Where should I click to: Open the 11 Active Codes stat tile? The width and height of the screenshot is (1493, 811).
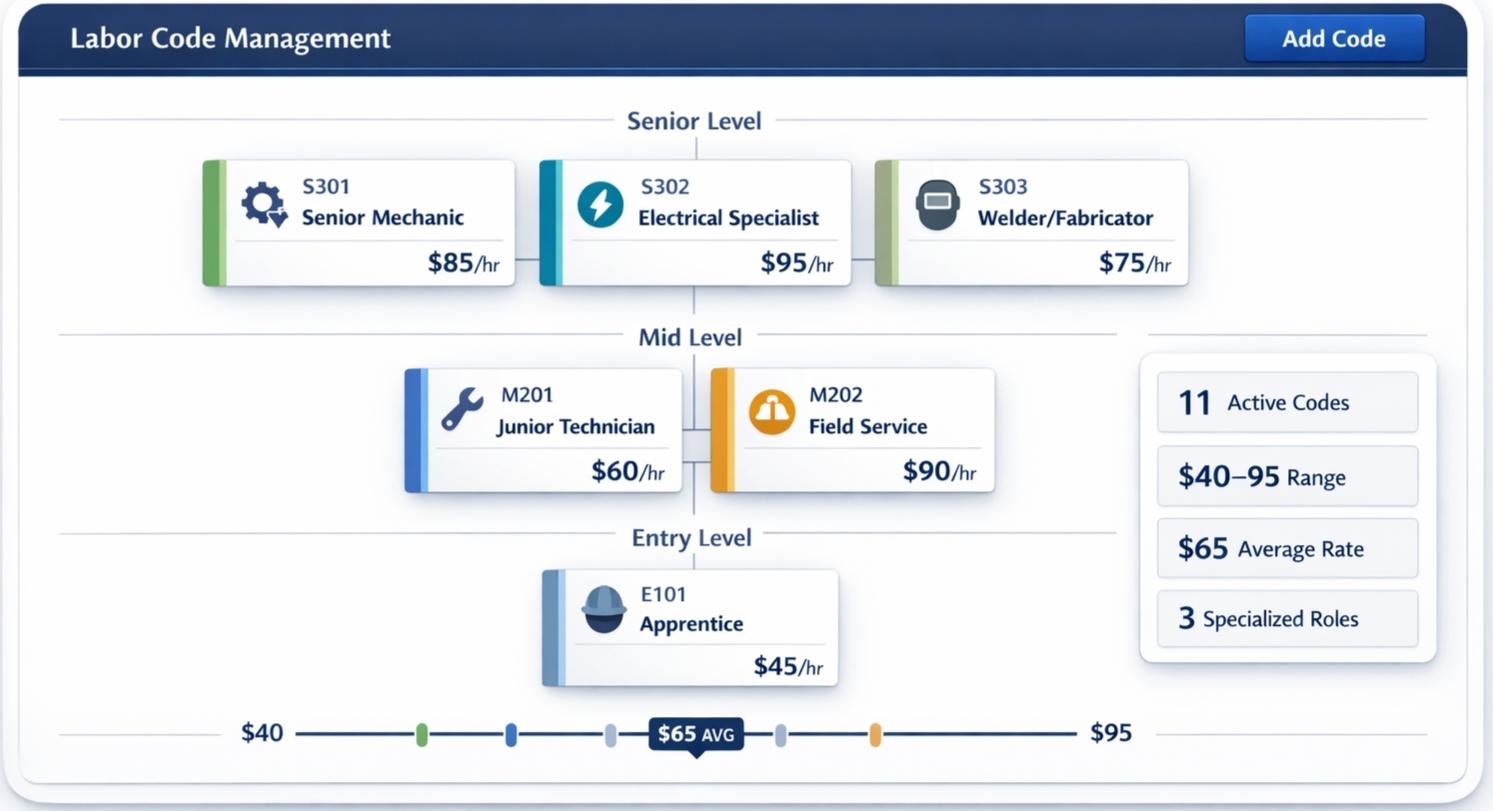1287,403
